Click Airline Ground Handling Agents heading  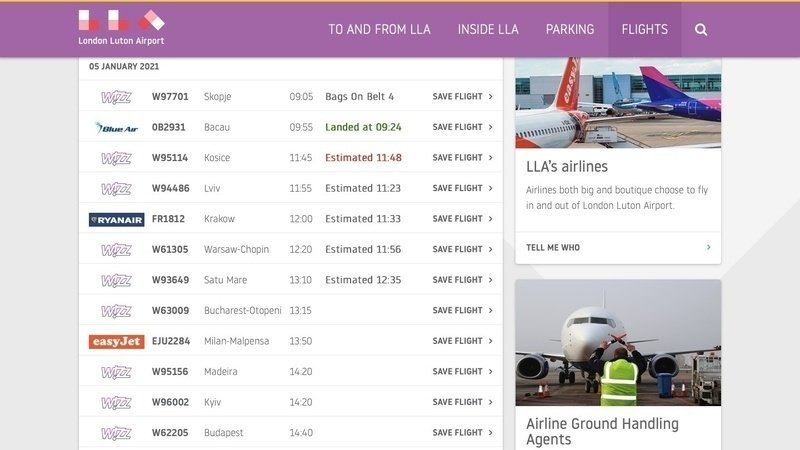(603, 431)
